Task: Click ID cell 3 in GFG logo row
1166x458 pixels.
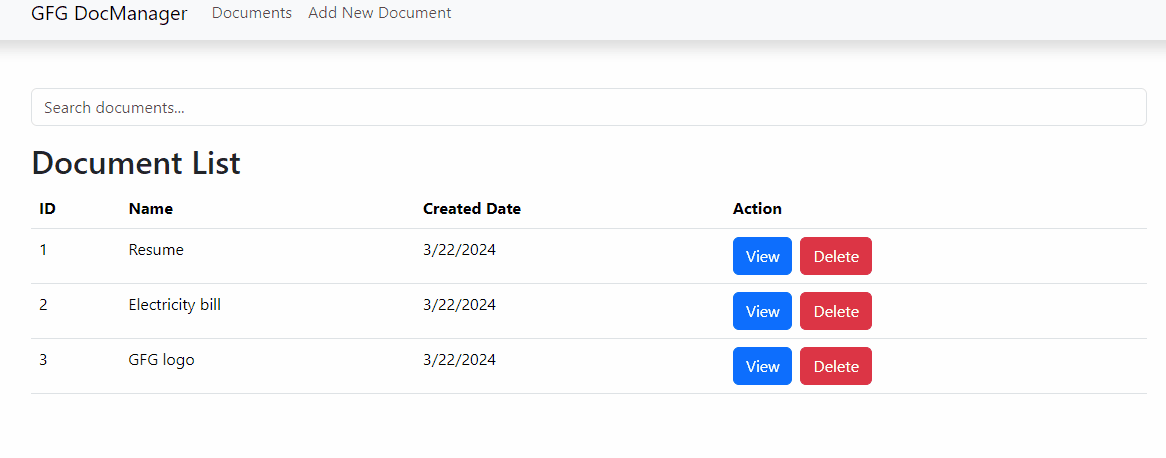Action: (43, 360)
